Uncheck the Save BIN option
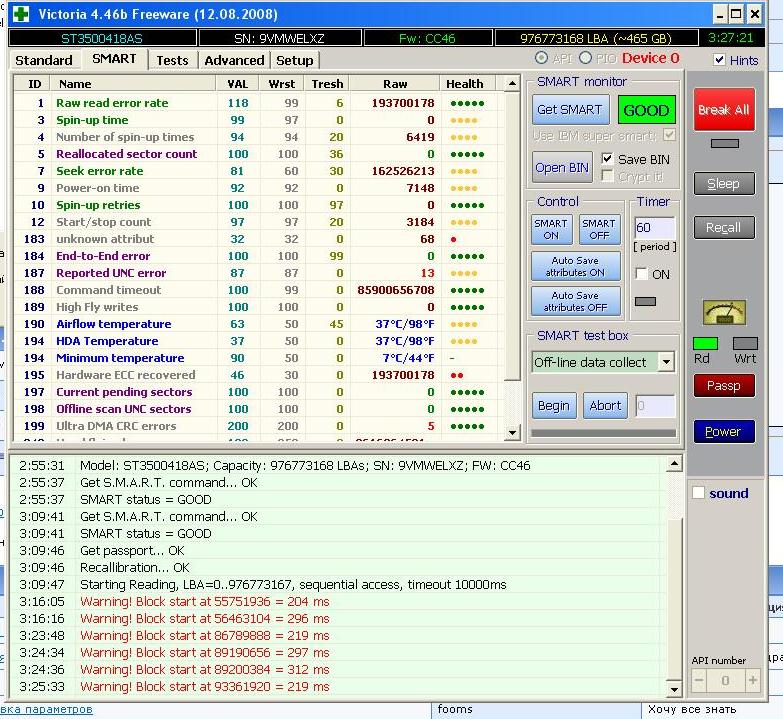This screenshot has width=783, height=719. (x=607, y=159)
